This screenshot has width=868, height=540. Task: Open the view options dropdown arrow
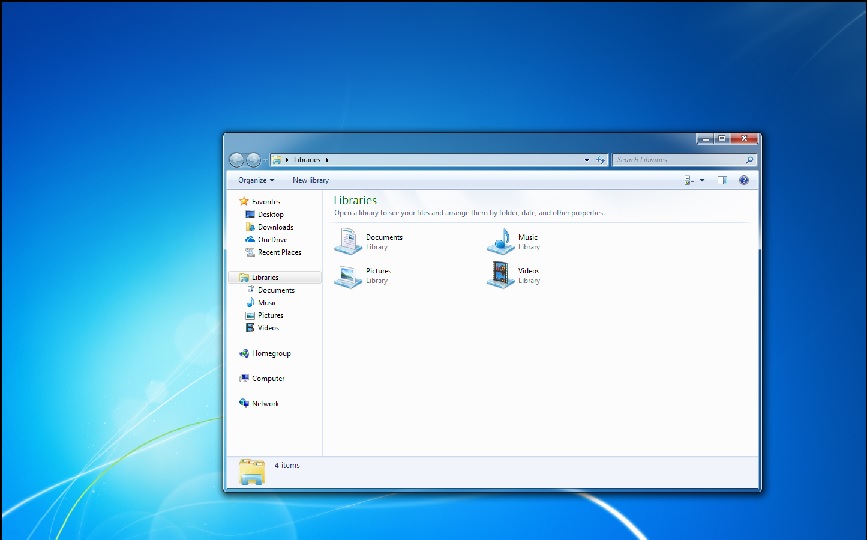tap(702, 181)
